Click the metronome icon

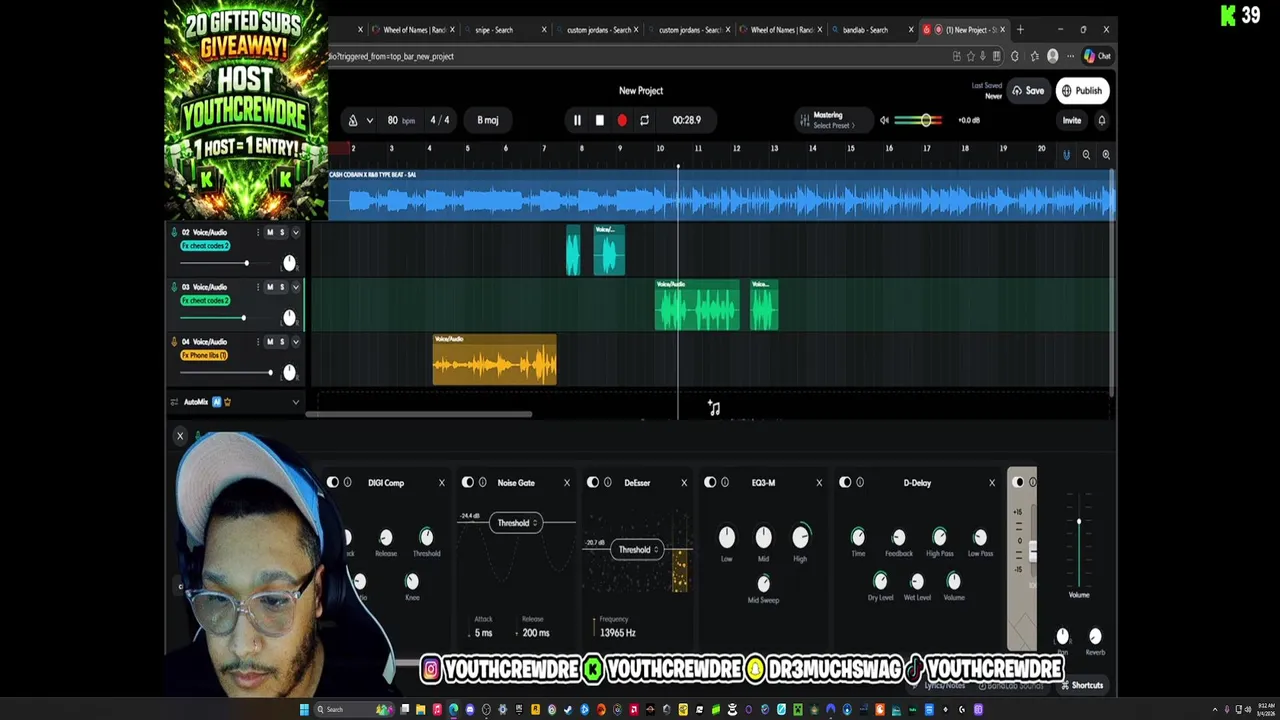352,120
